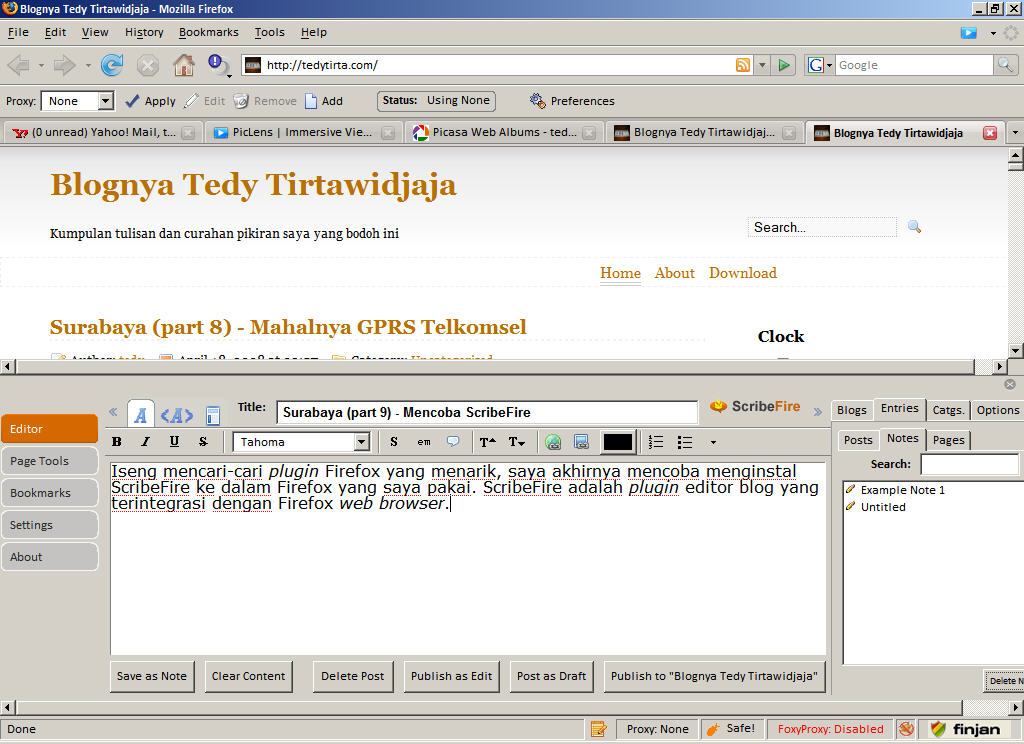Open the Blogs tab in ScribeFire
This screenshot has height=744, width=1024.
point(852,410)
